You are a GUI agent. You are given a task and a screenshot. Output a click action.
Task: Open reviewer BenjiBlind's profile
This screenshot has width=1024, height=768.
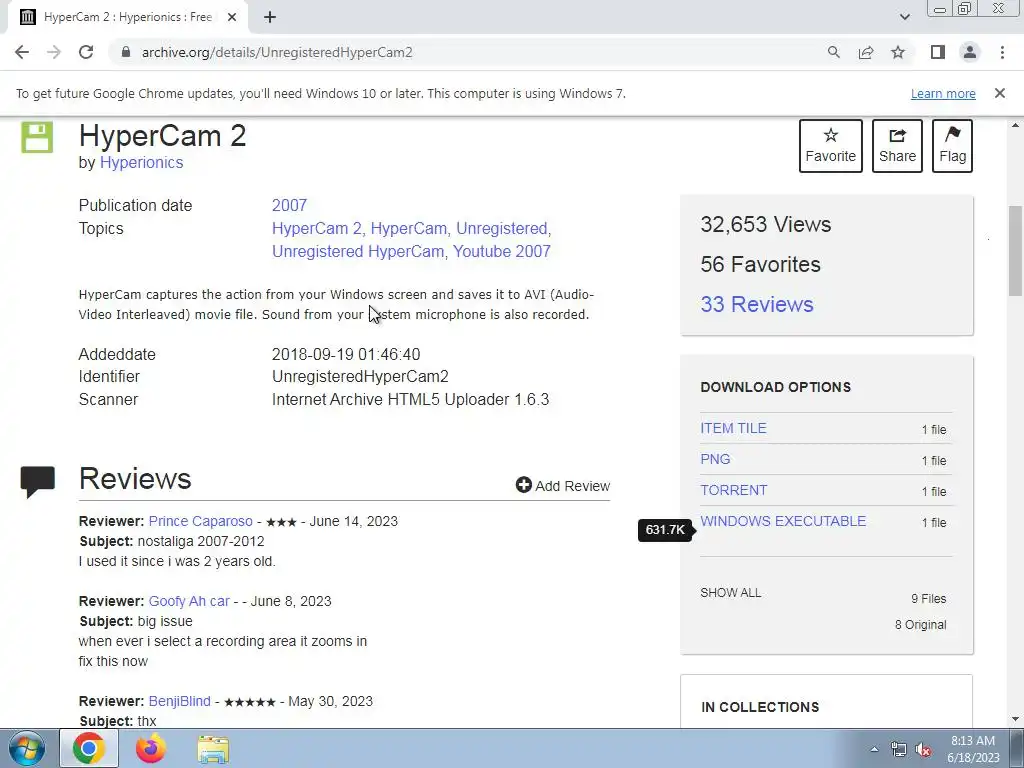coord(180,701)
